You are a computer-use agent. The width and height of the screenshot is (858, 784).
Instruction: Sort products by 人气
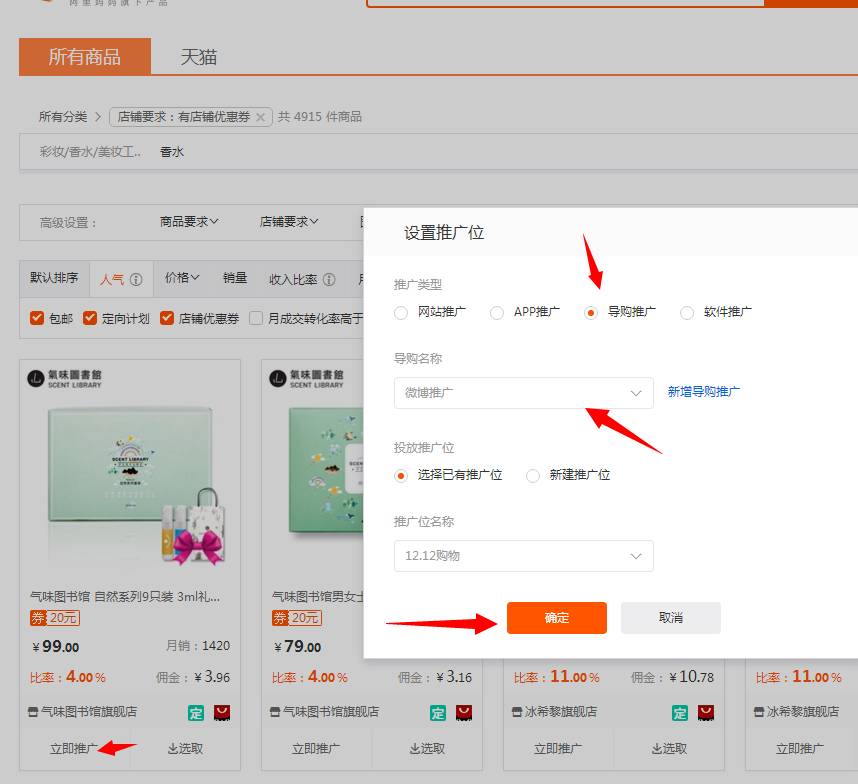[112, 280]
